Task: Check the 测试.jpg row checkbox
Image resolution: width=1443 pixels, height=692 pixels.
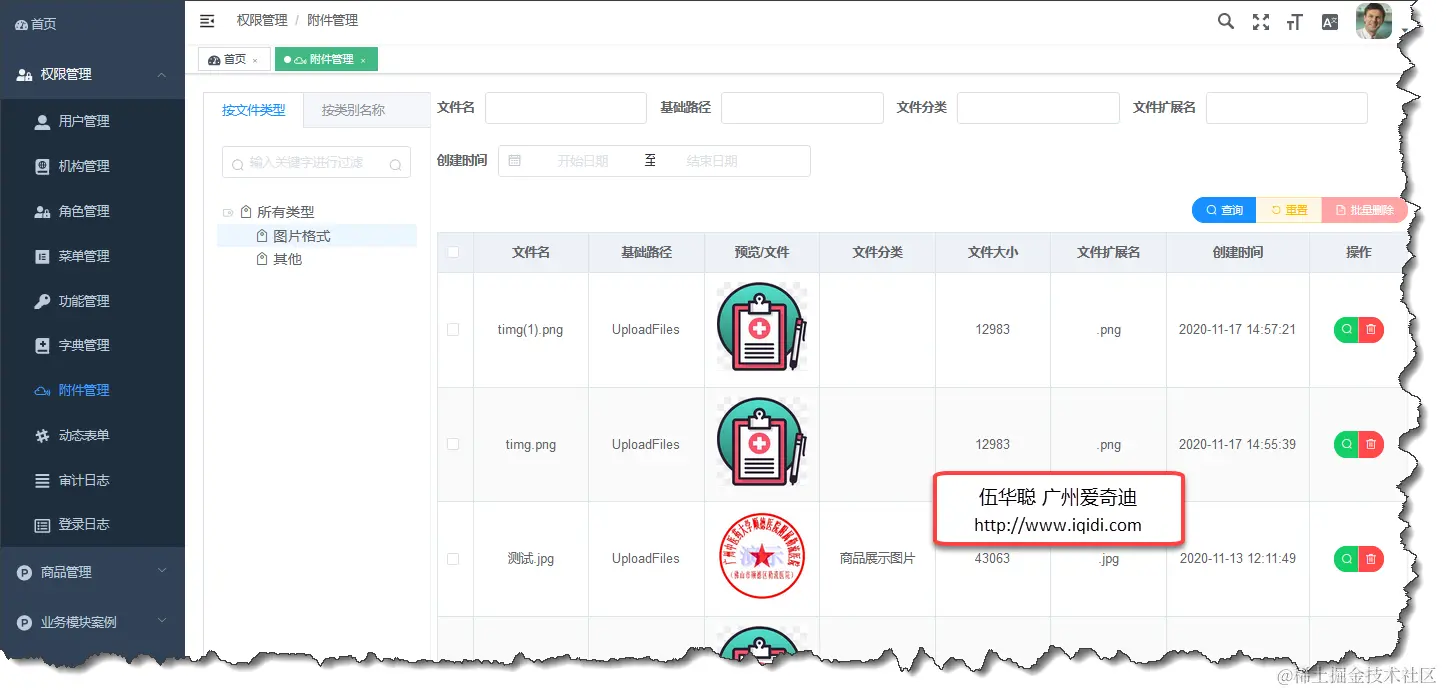Action: pos(453,558)
